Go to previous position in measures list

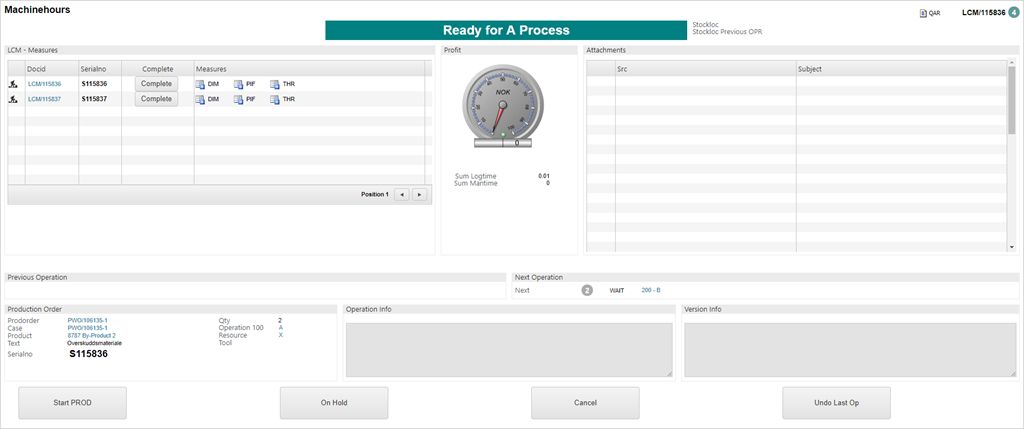tap(401, 194)
